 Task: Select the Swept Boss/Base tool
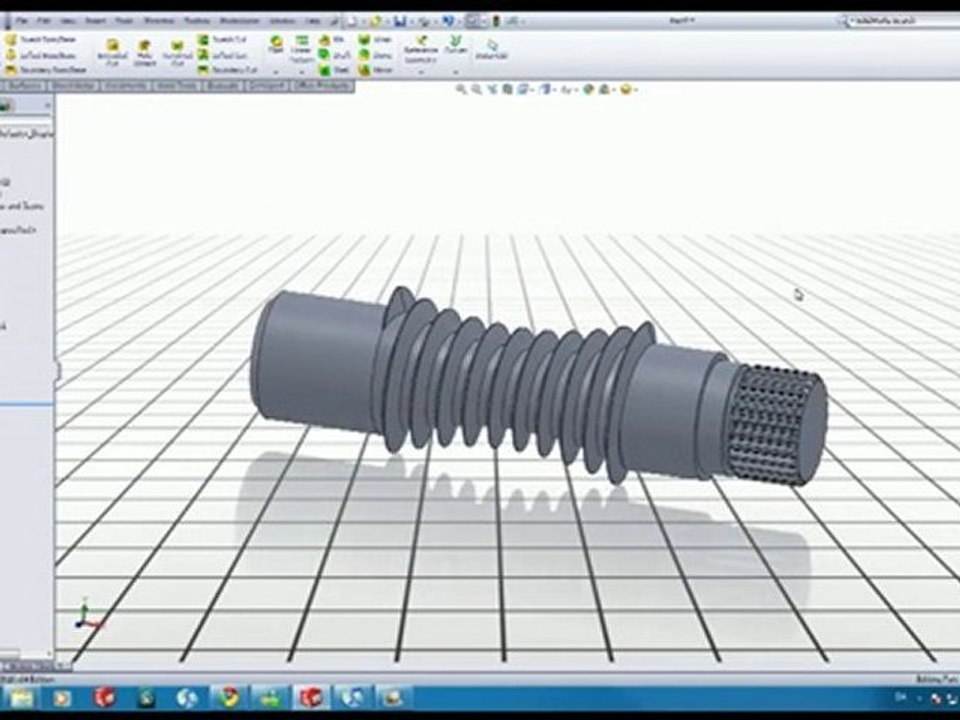coord(43,39)
